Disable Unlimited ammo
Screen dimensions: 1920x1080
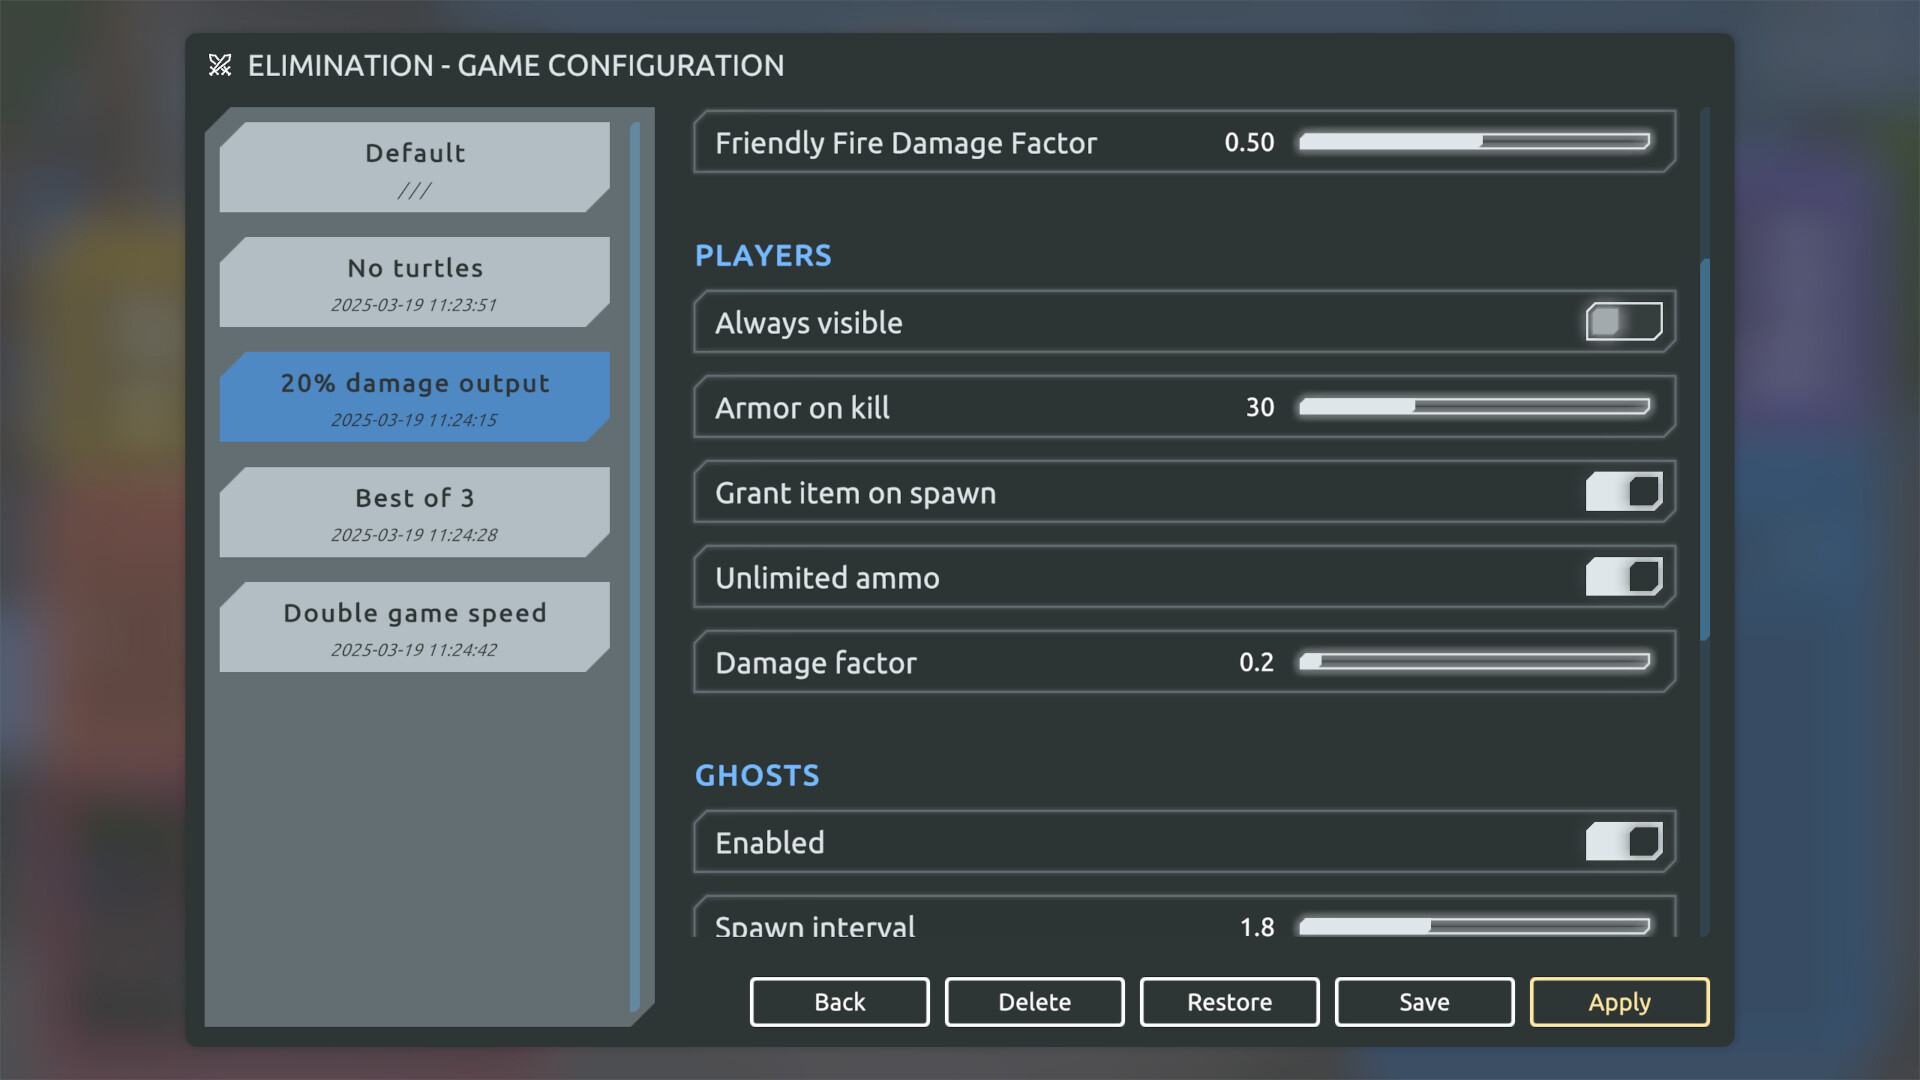point(1622,577)
